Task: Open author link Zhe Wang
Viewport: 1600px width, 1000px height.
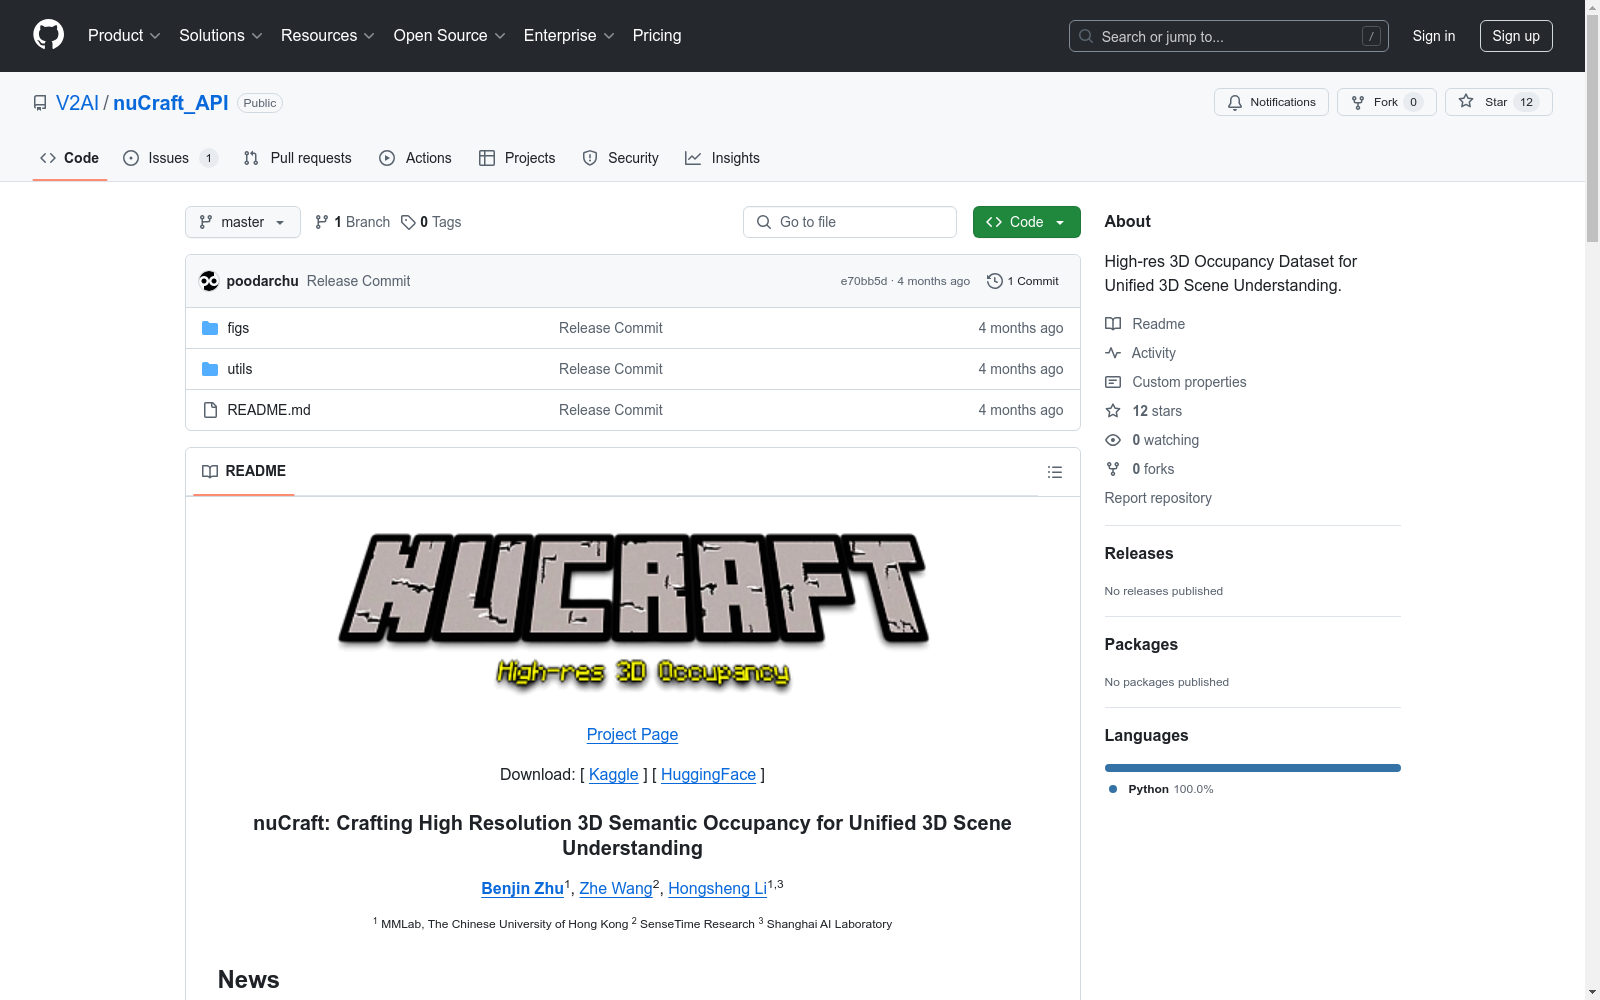Action: tap(616, 889)
